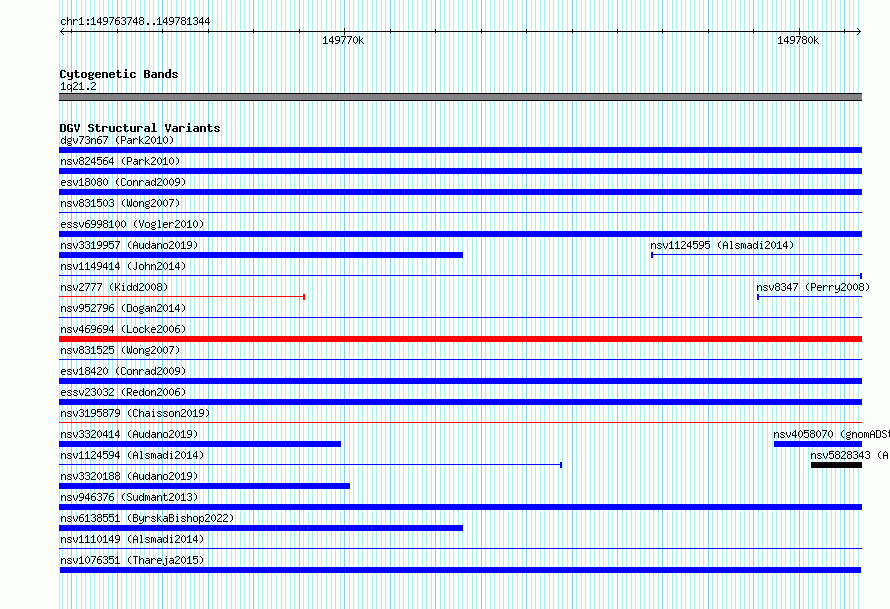Select nsv8347 (Perry2008) variant label
Screen dimensions: 890x609
[813, 287]
